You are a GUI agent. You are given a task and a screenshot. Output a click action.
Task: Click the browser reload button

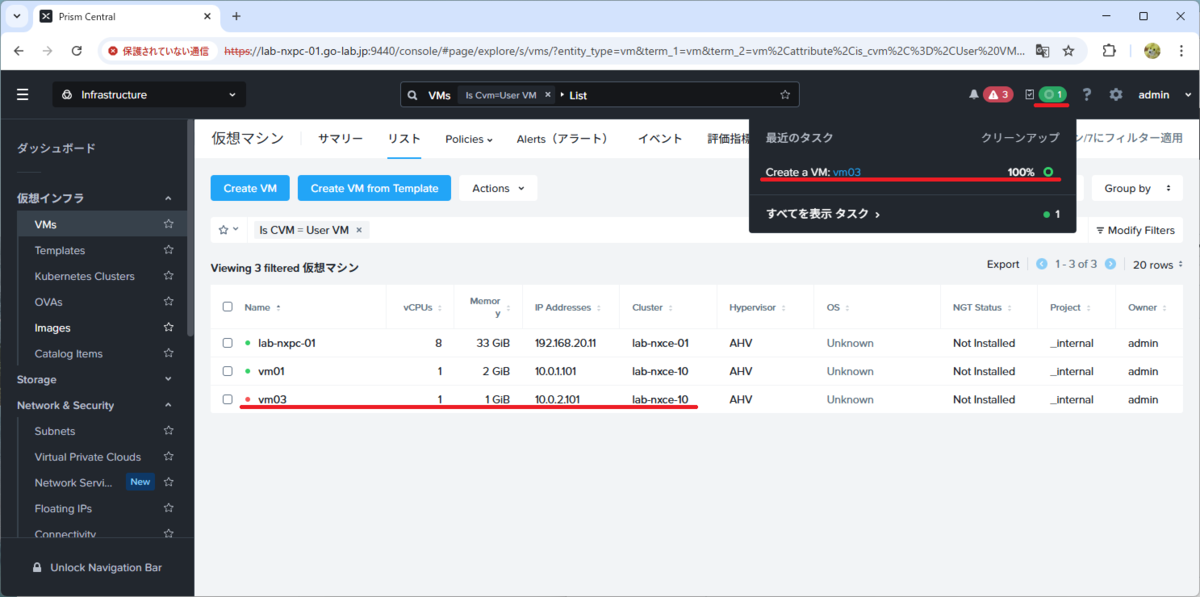(x=77, y=50)
